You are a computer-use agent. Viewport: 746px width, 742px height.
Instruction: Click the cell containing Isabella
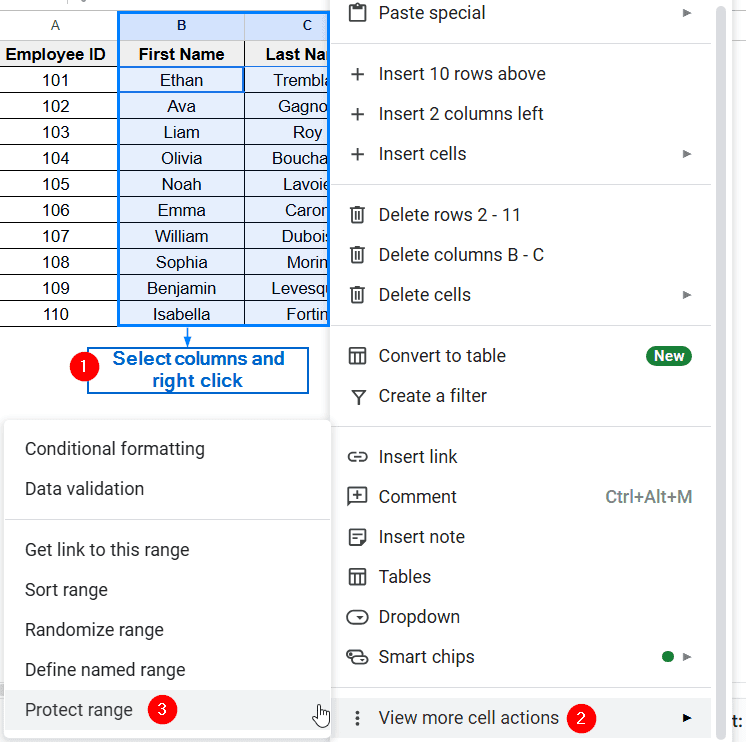coord(181,314)
